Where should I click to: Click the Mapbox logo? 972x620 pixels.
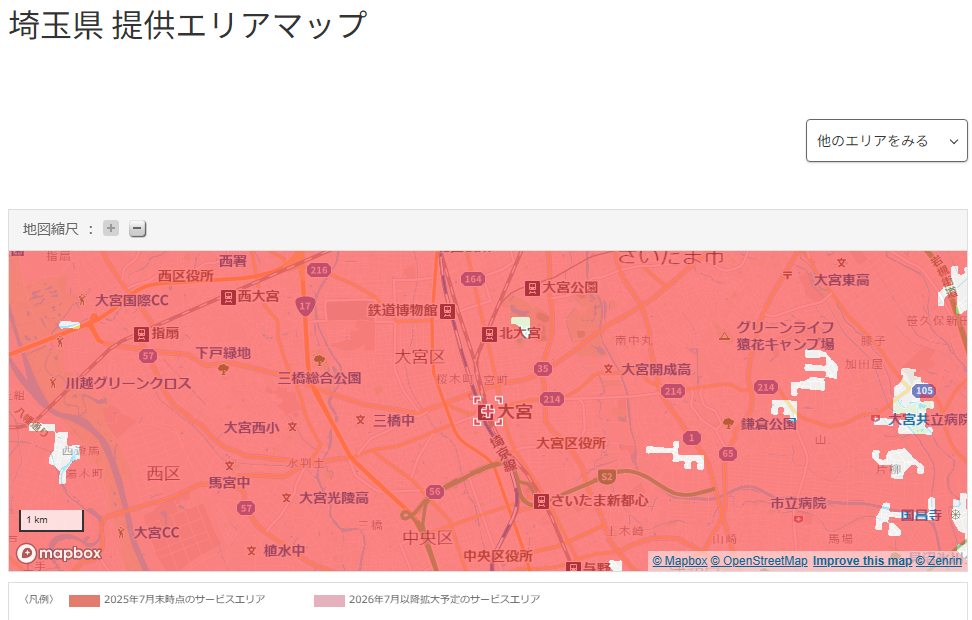point(59,553)
